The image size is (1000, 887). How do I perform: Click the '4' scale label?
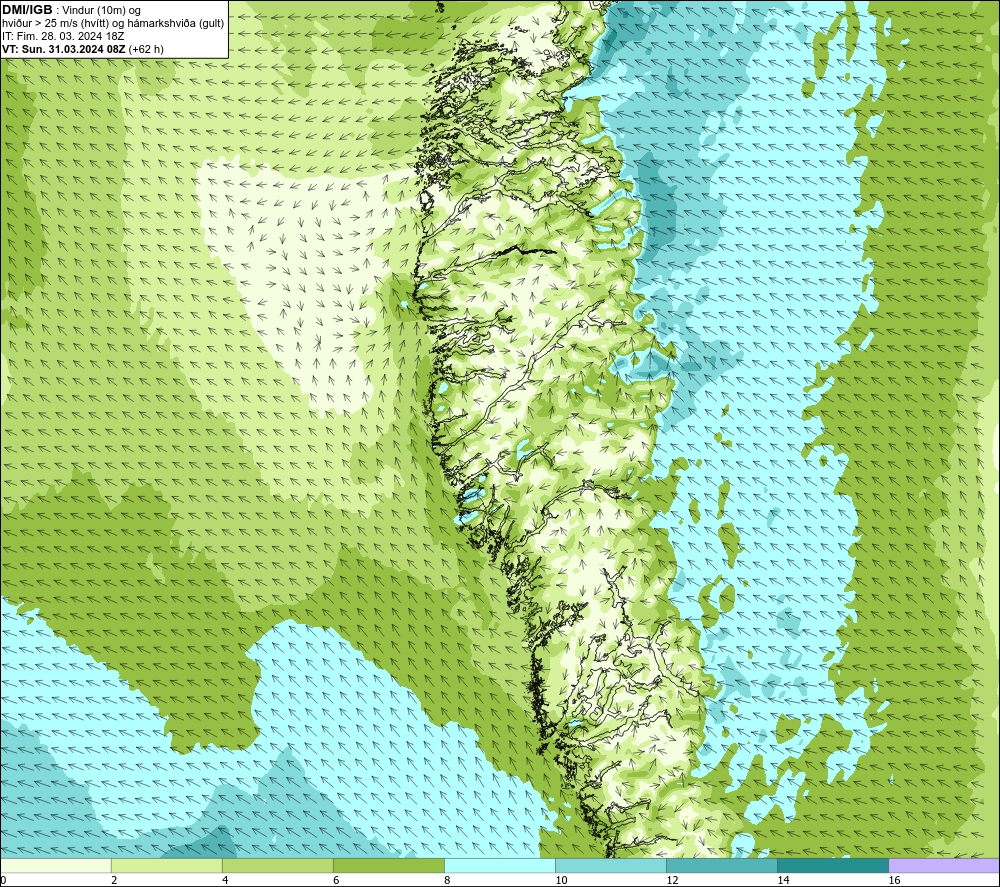(x=225, y=881)
